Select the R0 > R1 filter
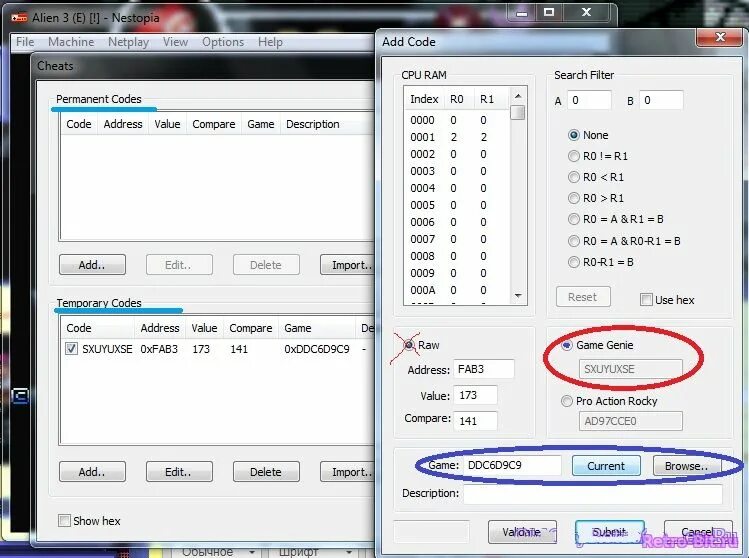 pos(574,198)
